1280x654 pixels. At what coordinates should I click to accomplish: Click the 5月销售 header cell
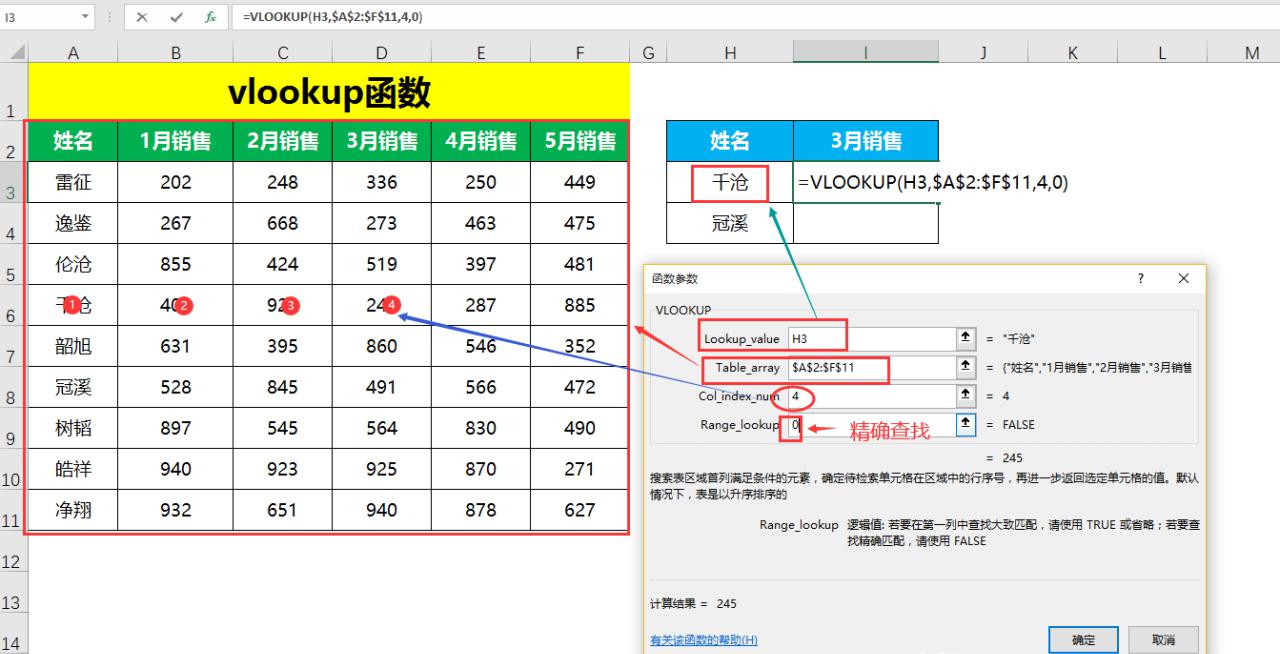point(580,142)
